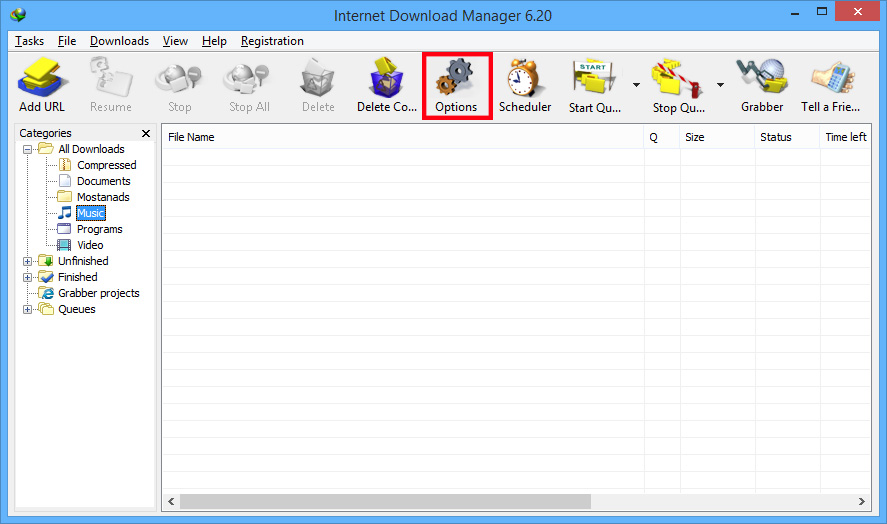887x524 pixels.
Task: Select the Programs category
Action: coord(100,229)
